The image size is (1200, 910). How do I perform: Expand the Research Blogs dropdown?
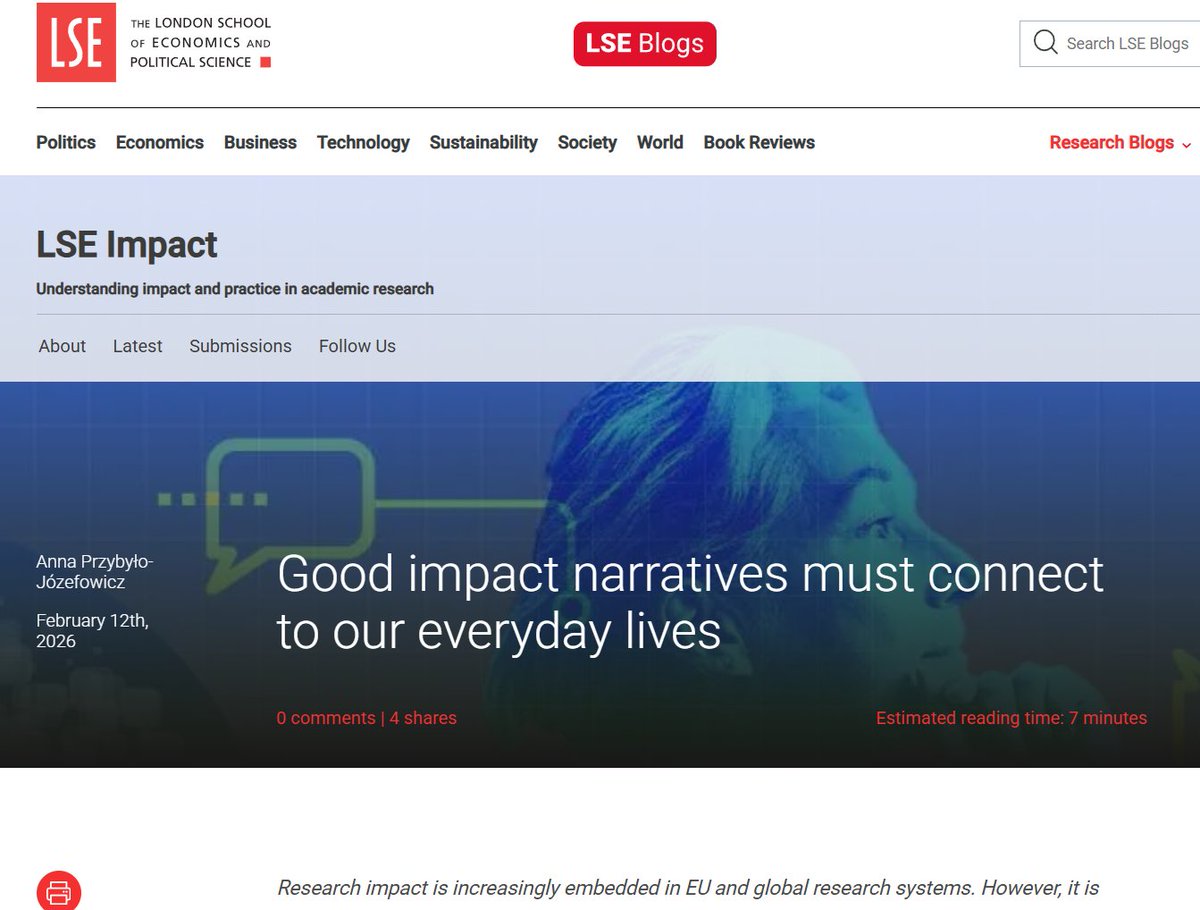(1120, 142)
